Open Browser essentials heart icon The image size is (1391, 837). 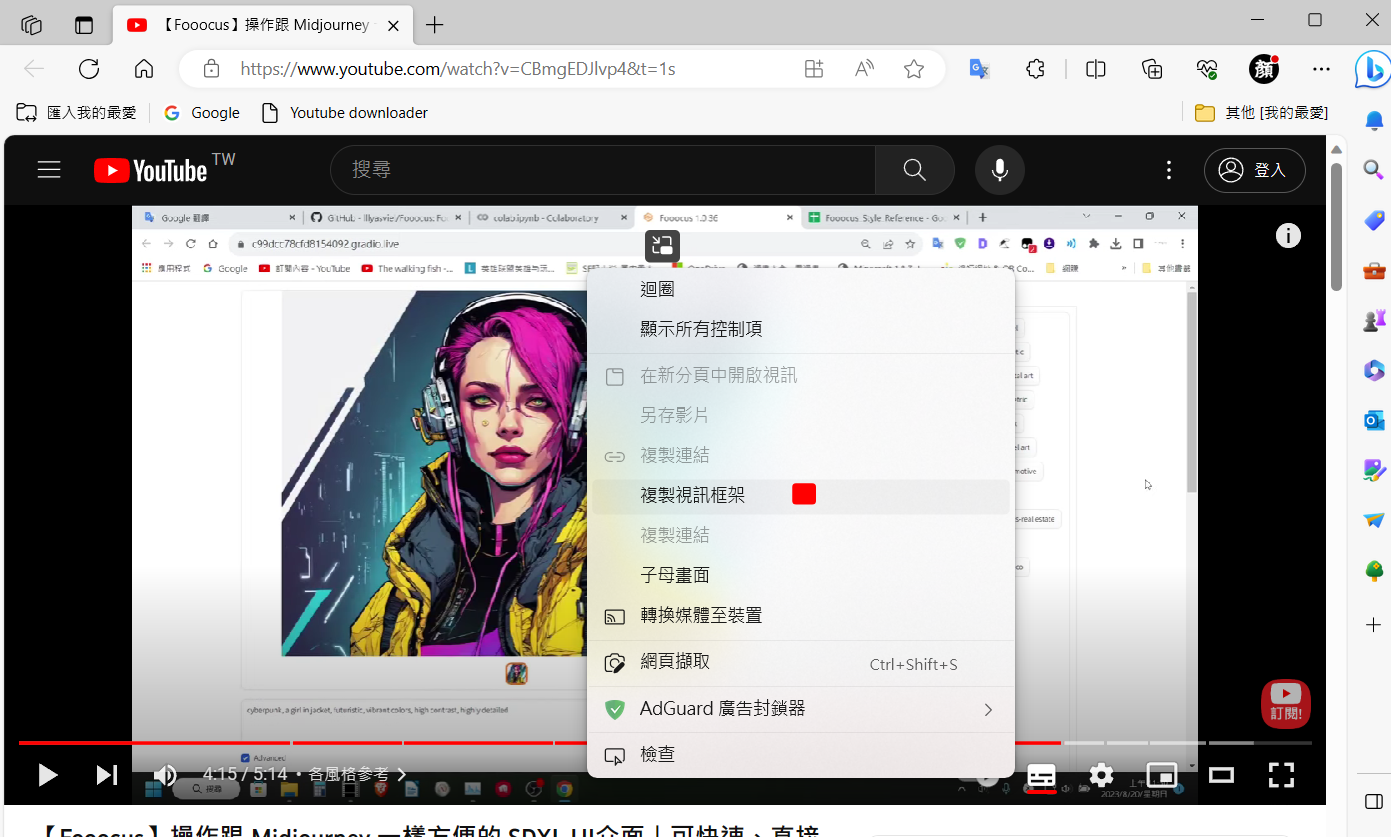point(1207,69)
